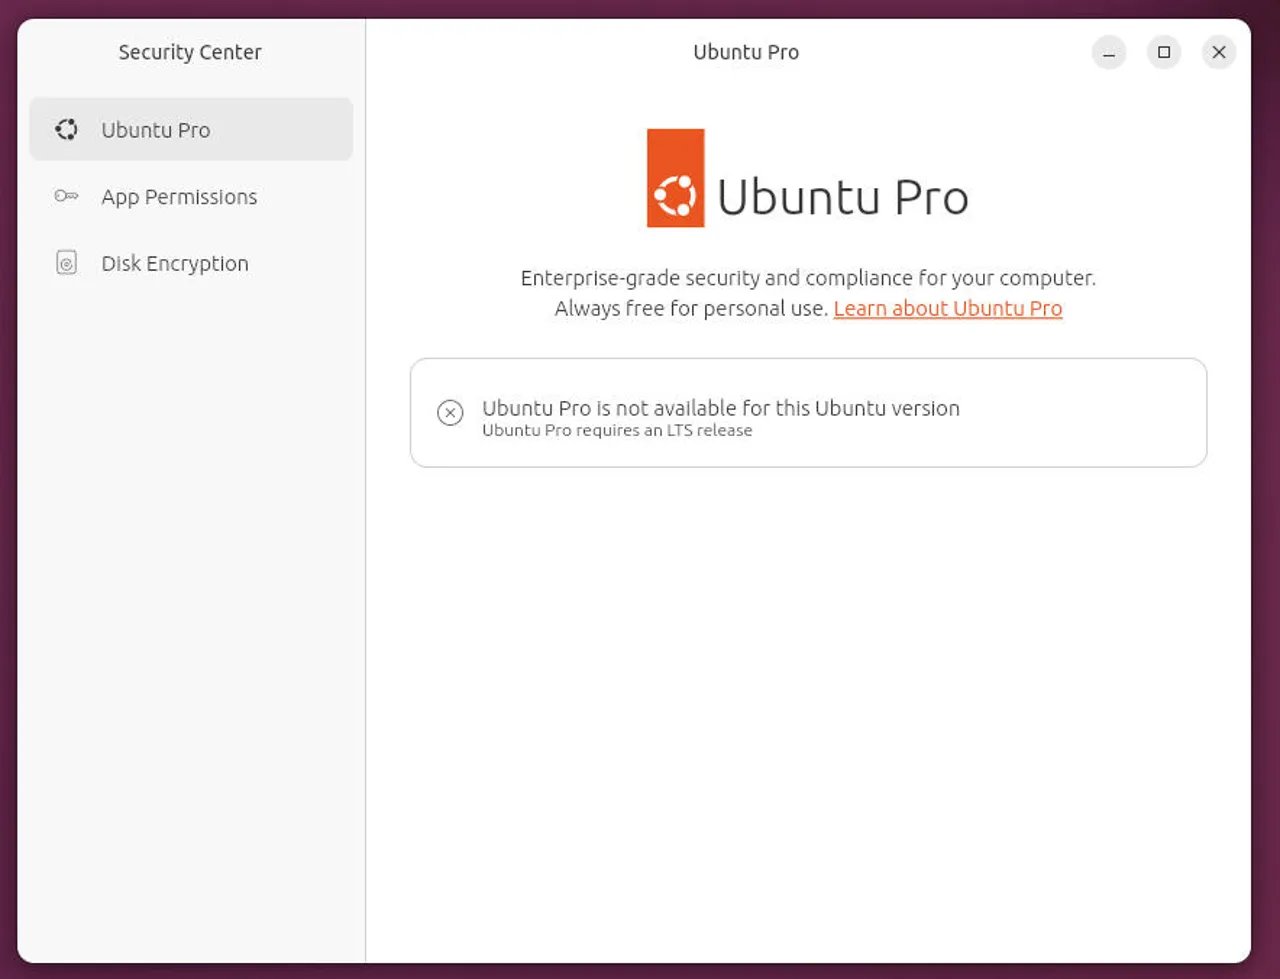Screen dimensions: 1280x979
Task: Click the Ubuntu Pro header bar title
Action: pos(746,52)
